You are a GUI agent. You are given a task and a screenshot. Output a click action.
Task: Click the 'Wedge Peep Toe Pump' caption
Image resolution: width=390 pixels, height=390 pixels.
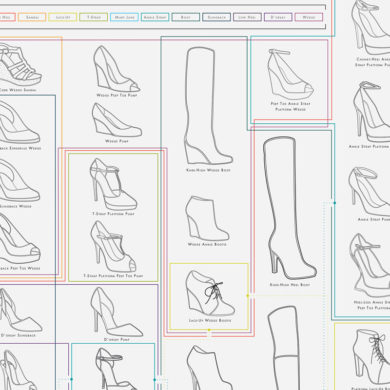click(x=117, y=95)
